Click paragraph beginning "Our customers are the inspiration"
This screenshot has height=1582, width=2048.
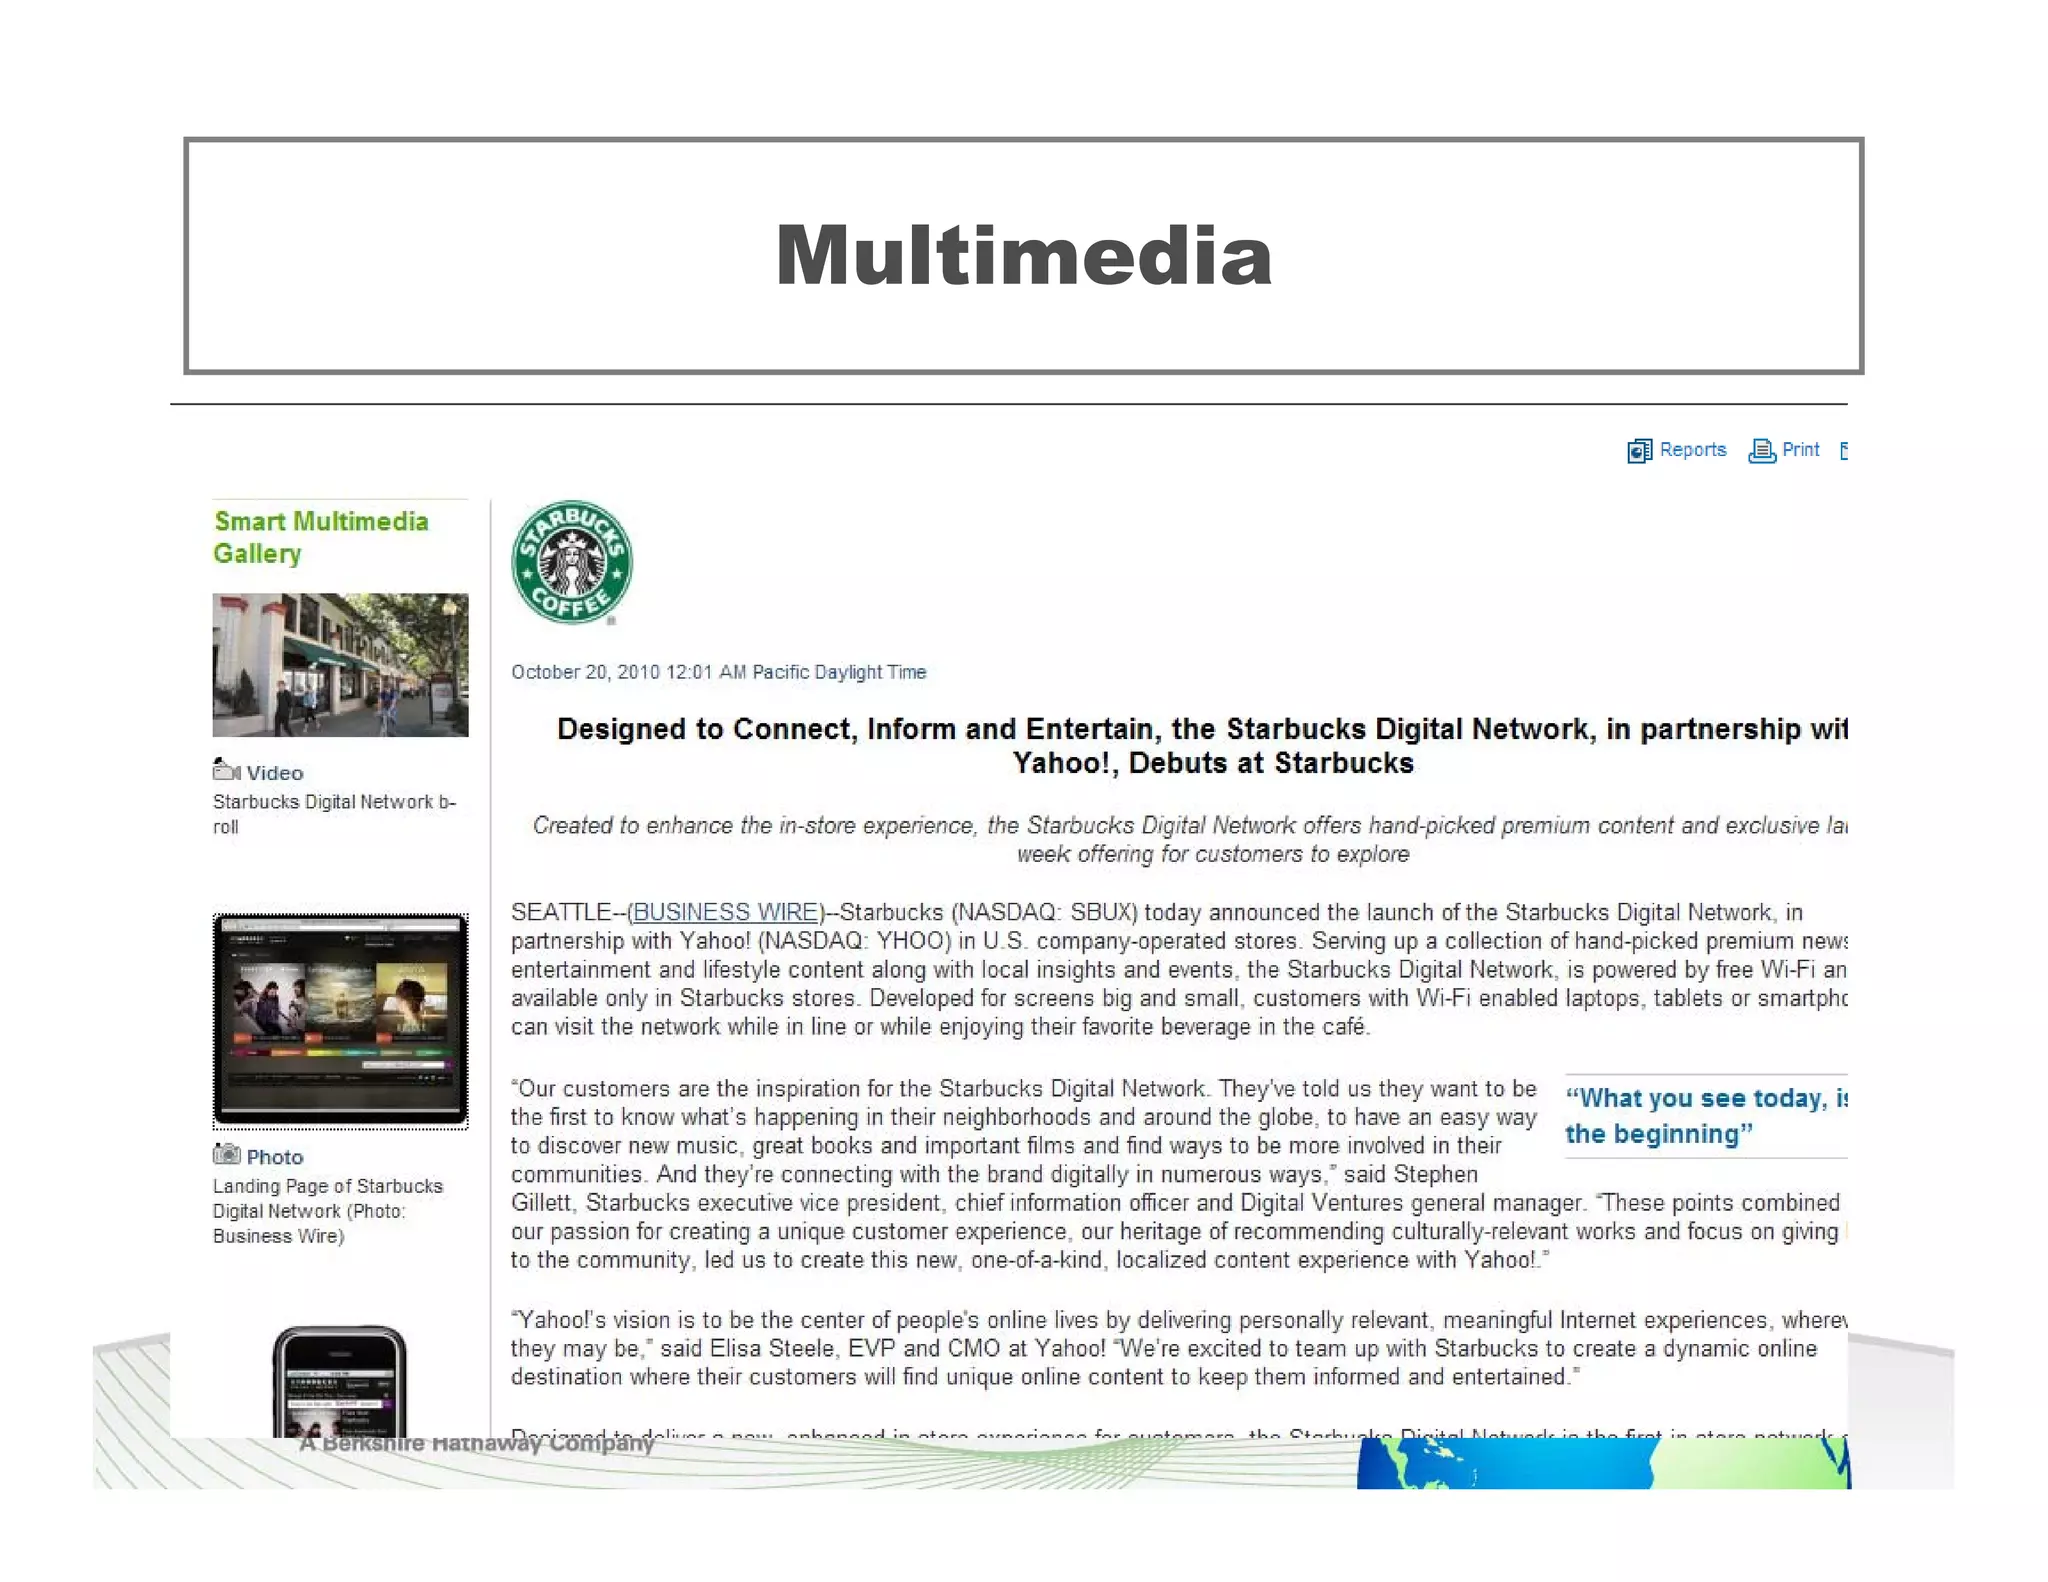(x=1178, y=1174)
